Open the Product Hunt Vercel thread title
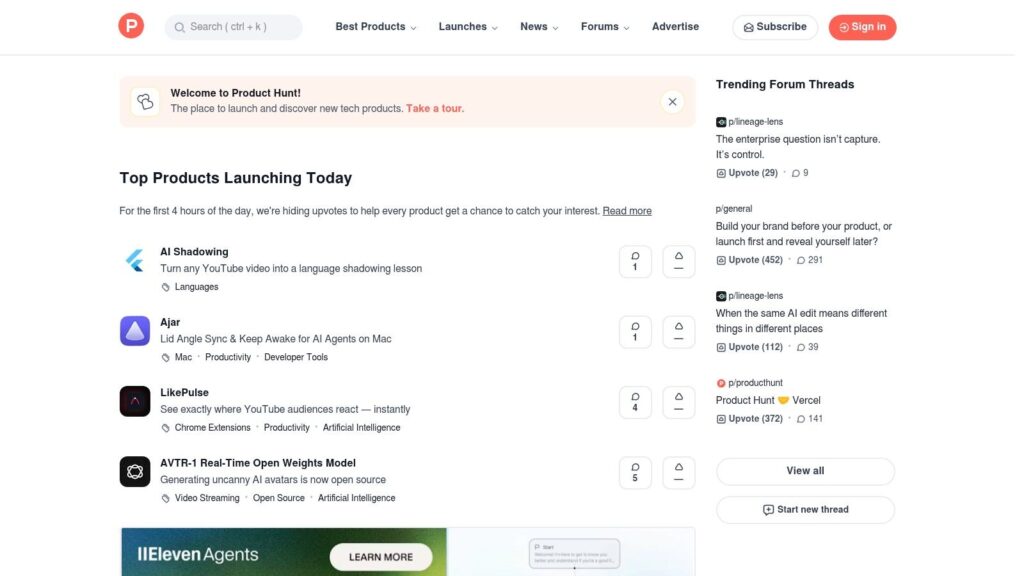The height and width of the screenshot is (576, 1024). (x=768, y=400)
